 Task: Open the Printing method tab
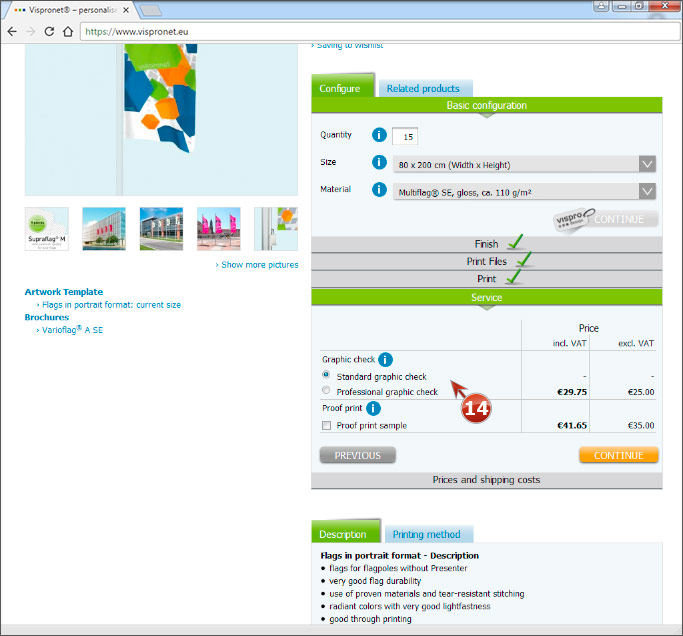pyautogui.click(x=429, y=534)
